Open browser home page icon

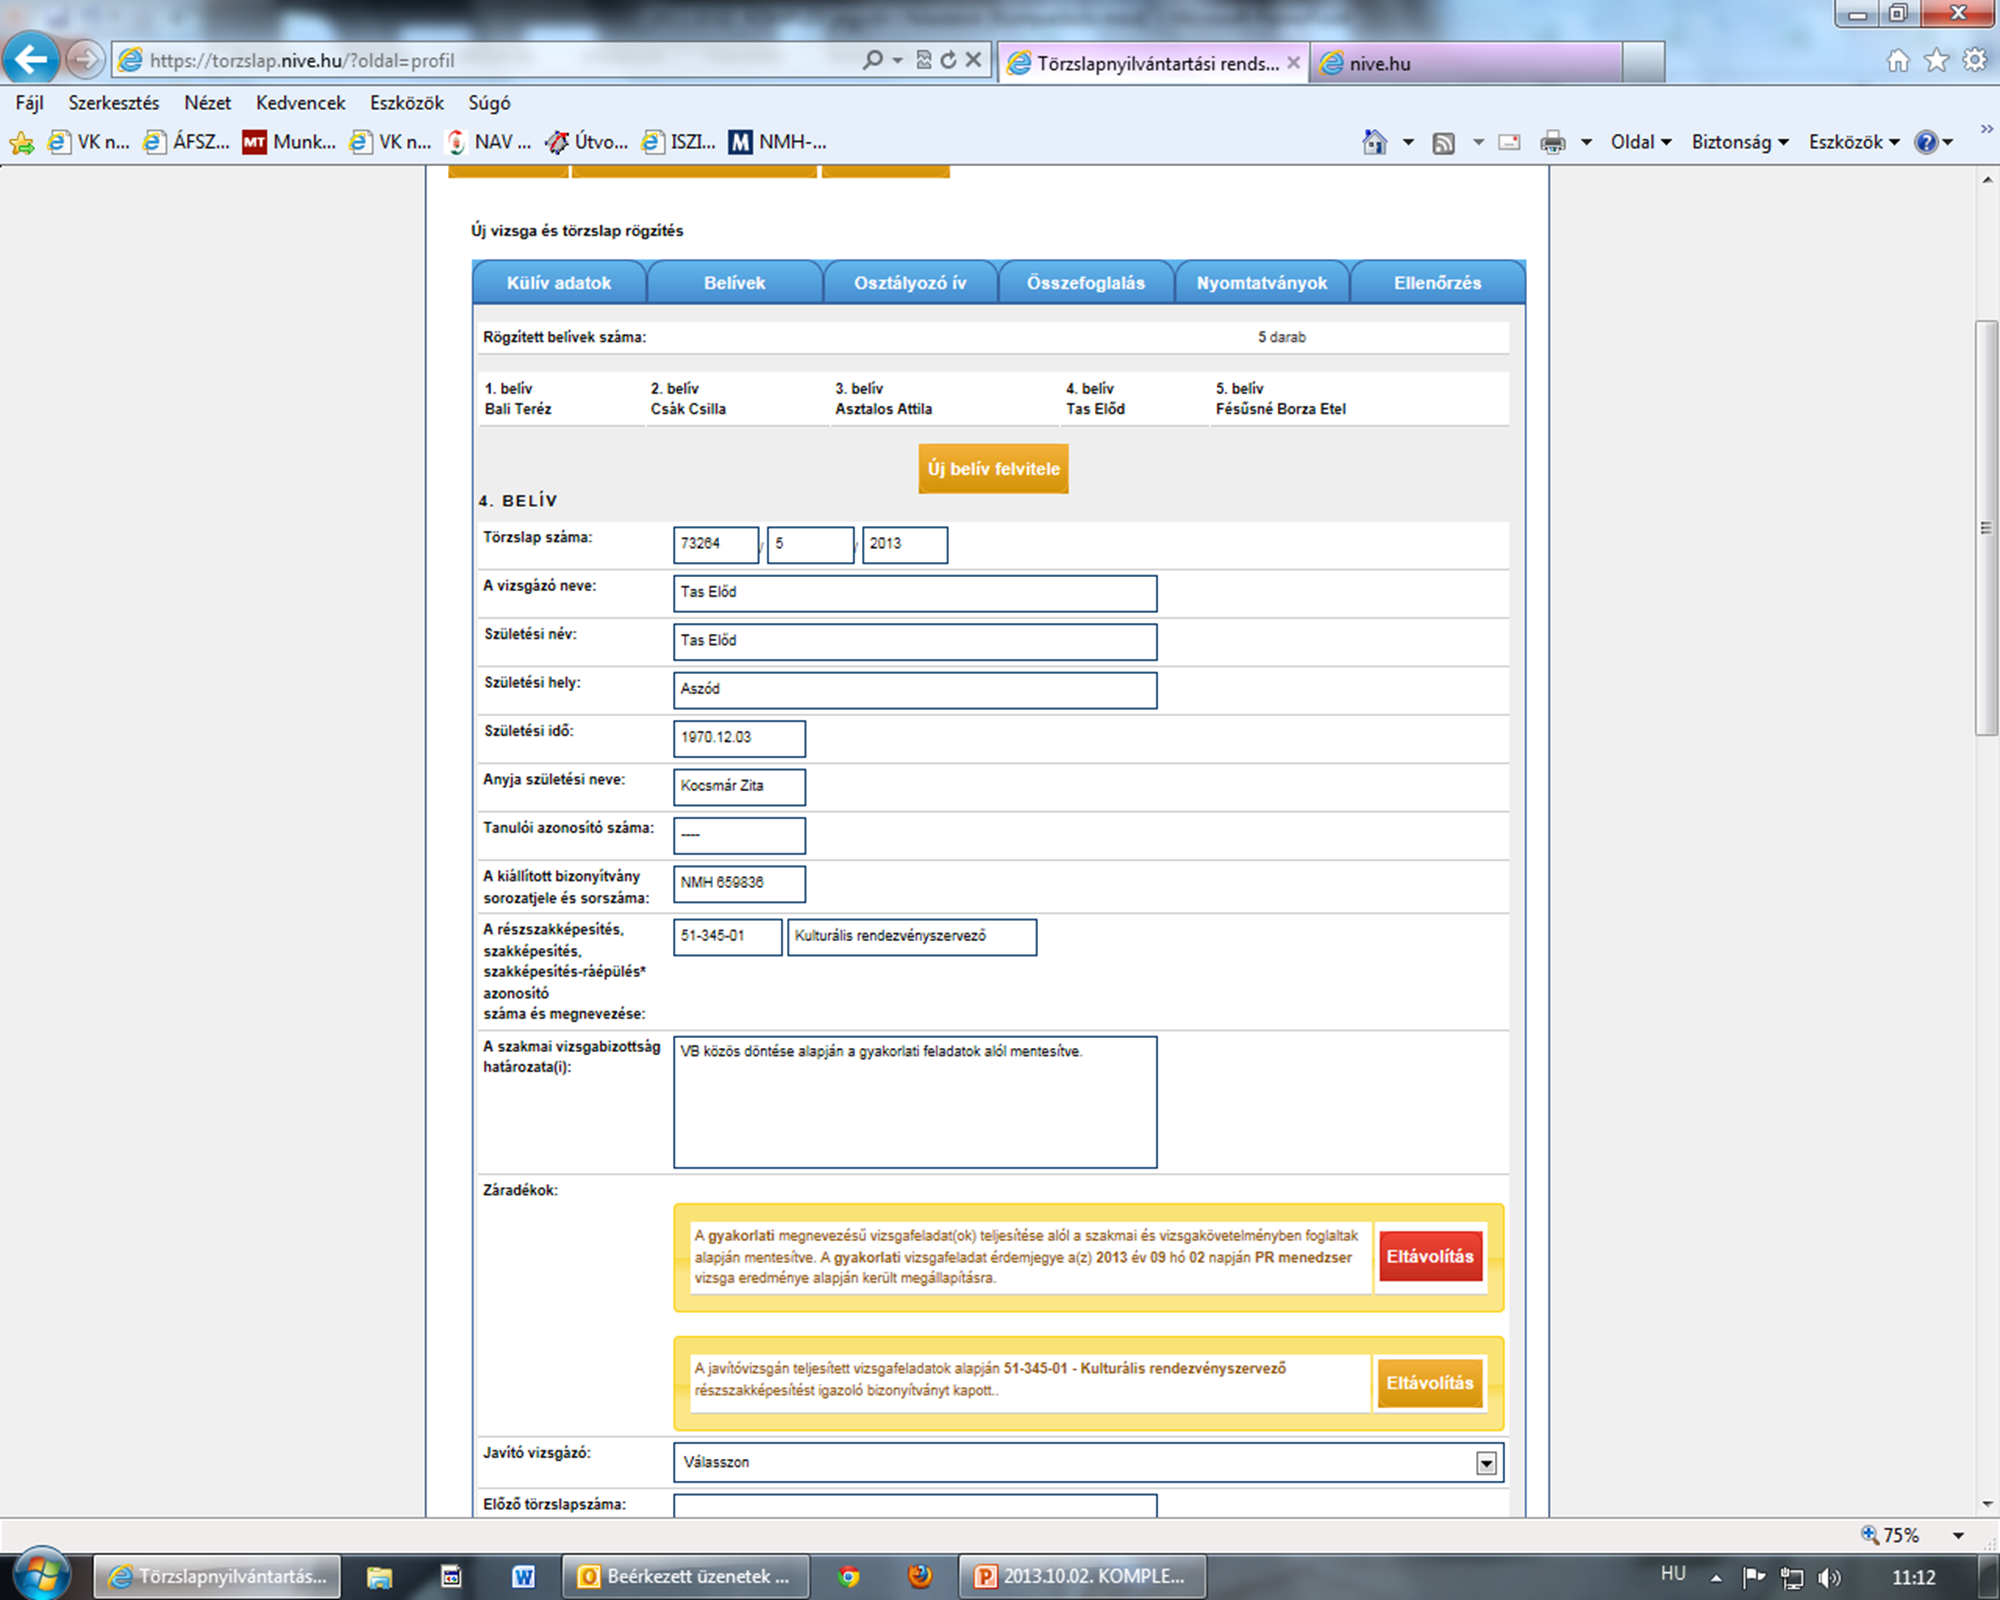(x=1897, y=61)
